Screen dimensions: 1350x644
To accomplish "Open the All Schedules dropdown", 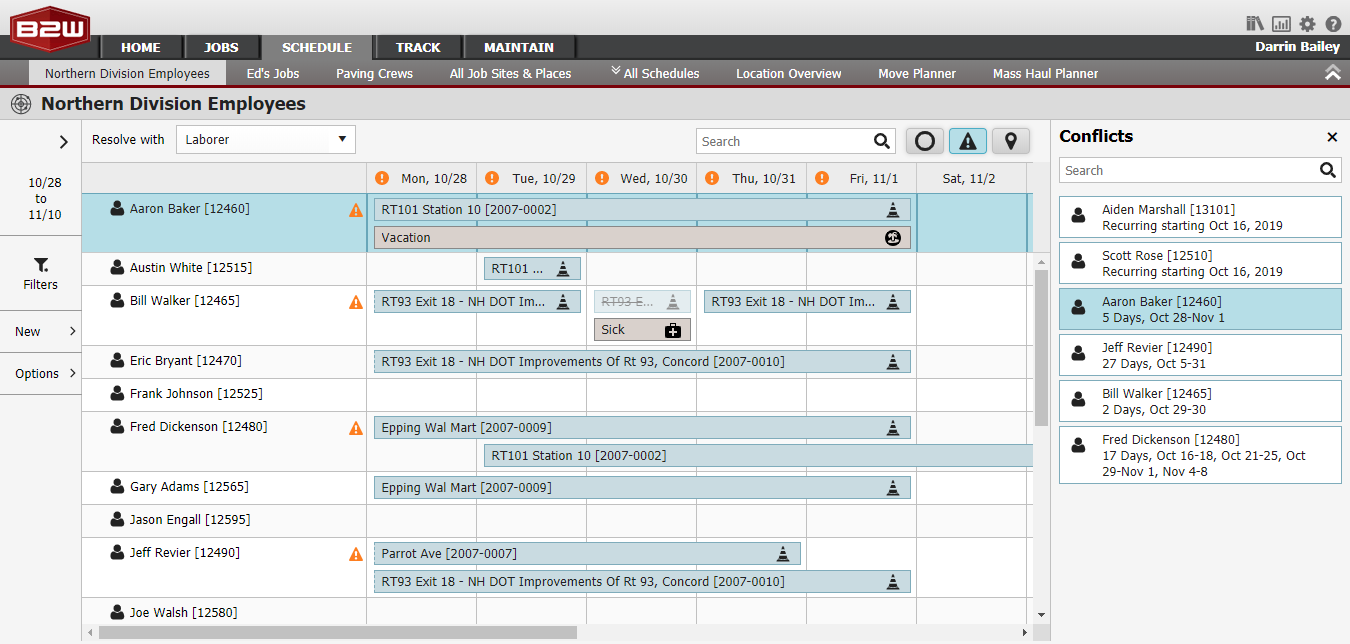I will click(655, 73).
